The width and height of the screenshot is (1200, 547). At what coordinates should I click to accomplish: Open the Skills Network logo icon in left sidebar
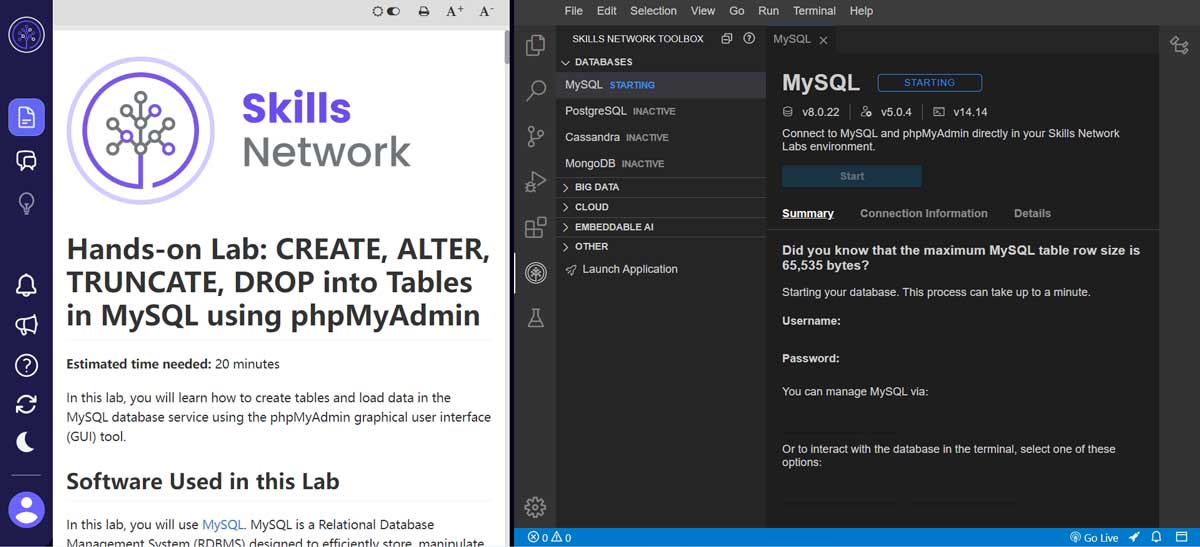(x=26, y=36)
